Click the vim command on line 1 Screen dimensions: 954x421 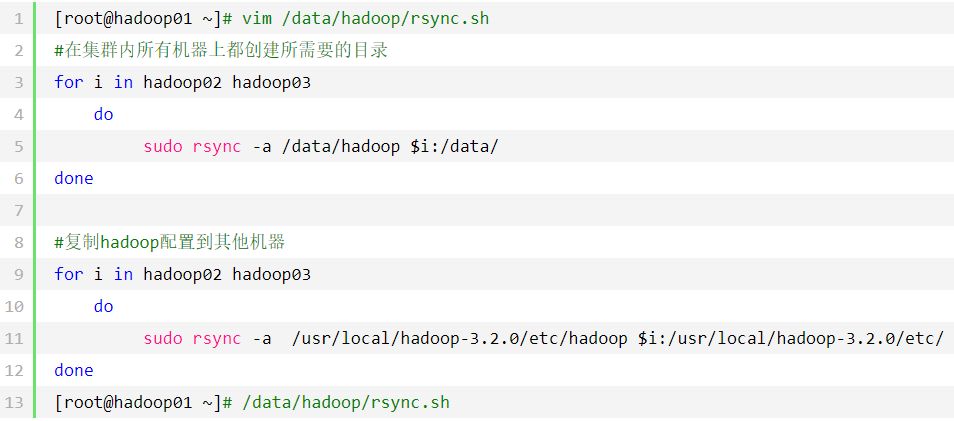257,19
